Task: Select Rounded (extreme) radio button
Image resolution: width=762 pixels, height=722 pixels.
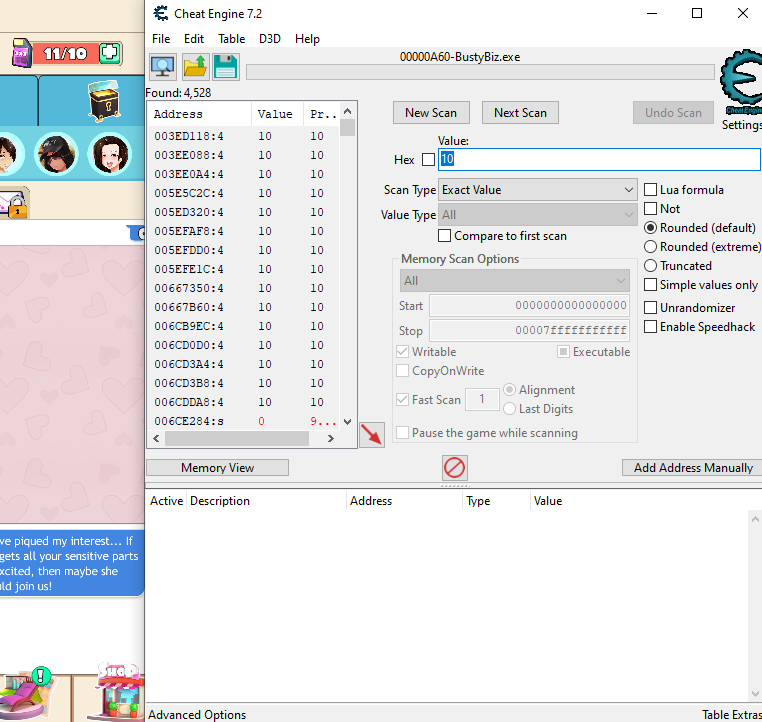Action: tap(650, 247)
